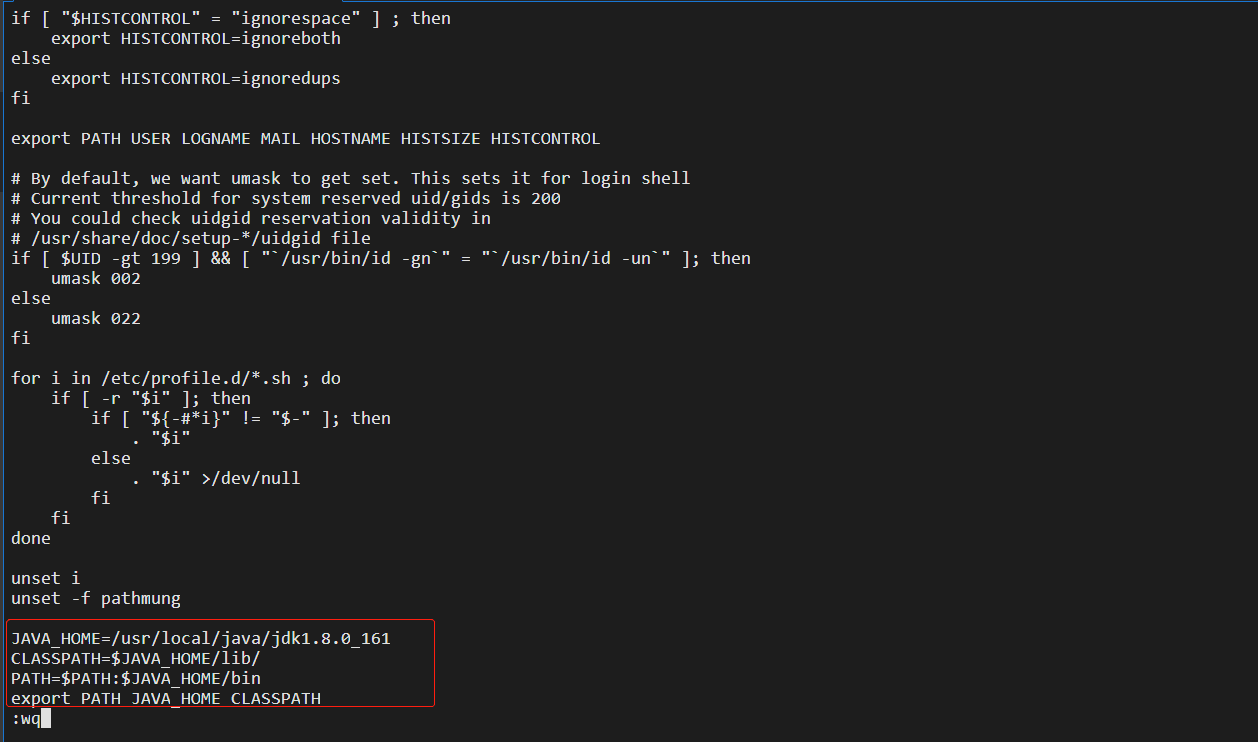Click the 'CLASSPATH=$JAVA_HOME/lib/' line
Viewport: 1258px width, 742px height.
(136, 658)
